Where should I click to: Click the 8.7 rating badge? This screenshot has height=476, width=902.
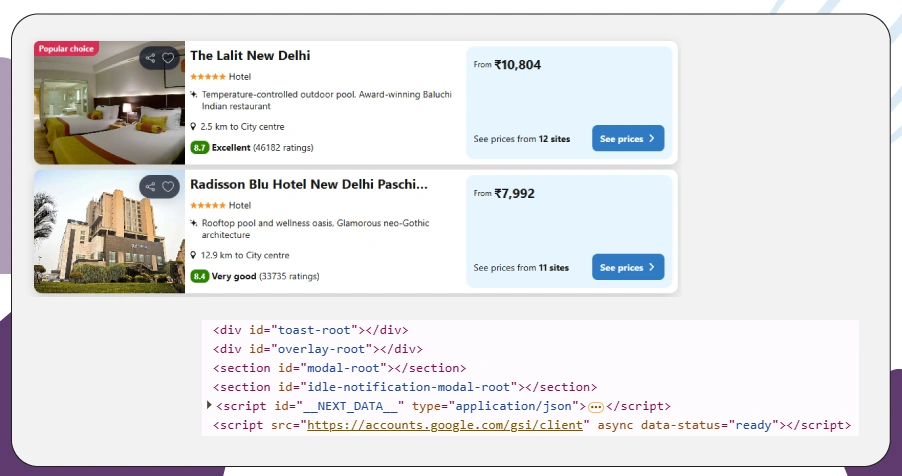[x=200, y=147]
